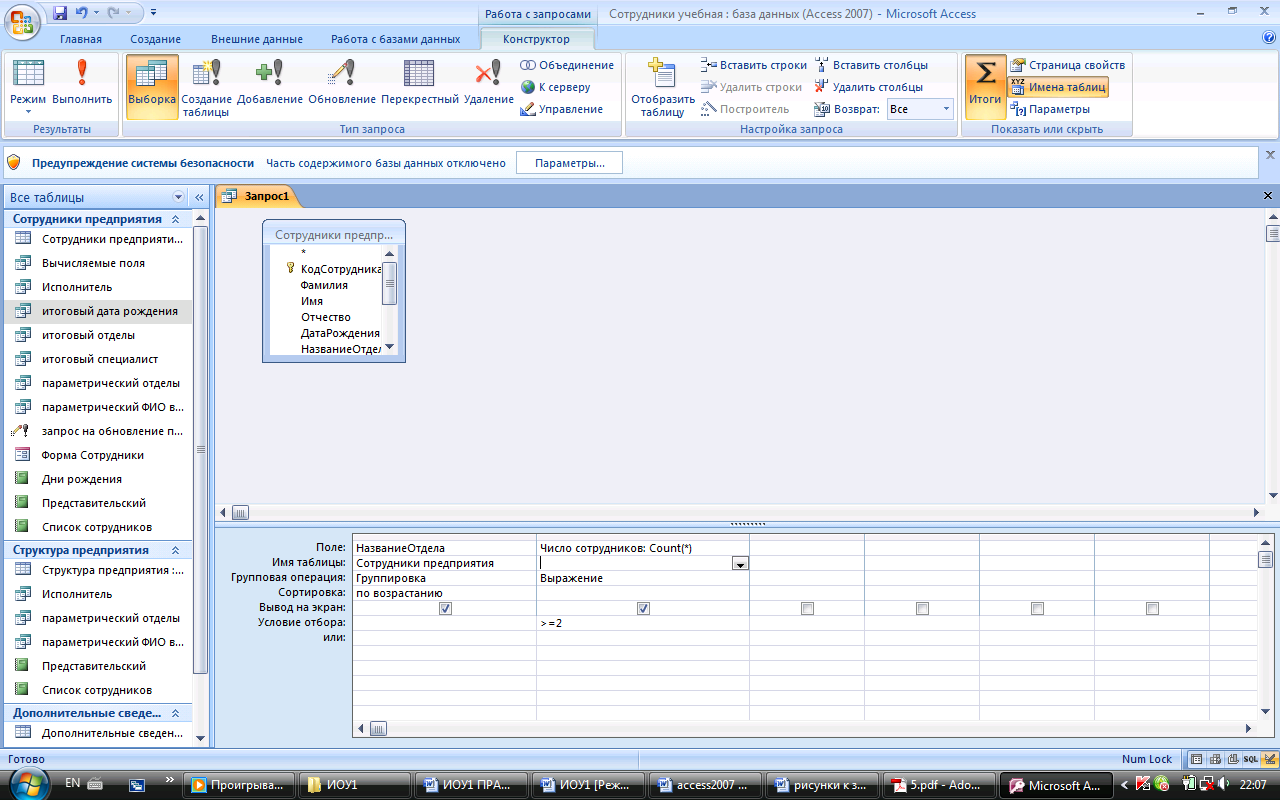Image resolution: width=1280 pixels, height=800 pixels.
Task: Choose the Обновление query type
Action: coord(342,86)
